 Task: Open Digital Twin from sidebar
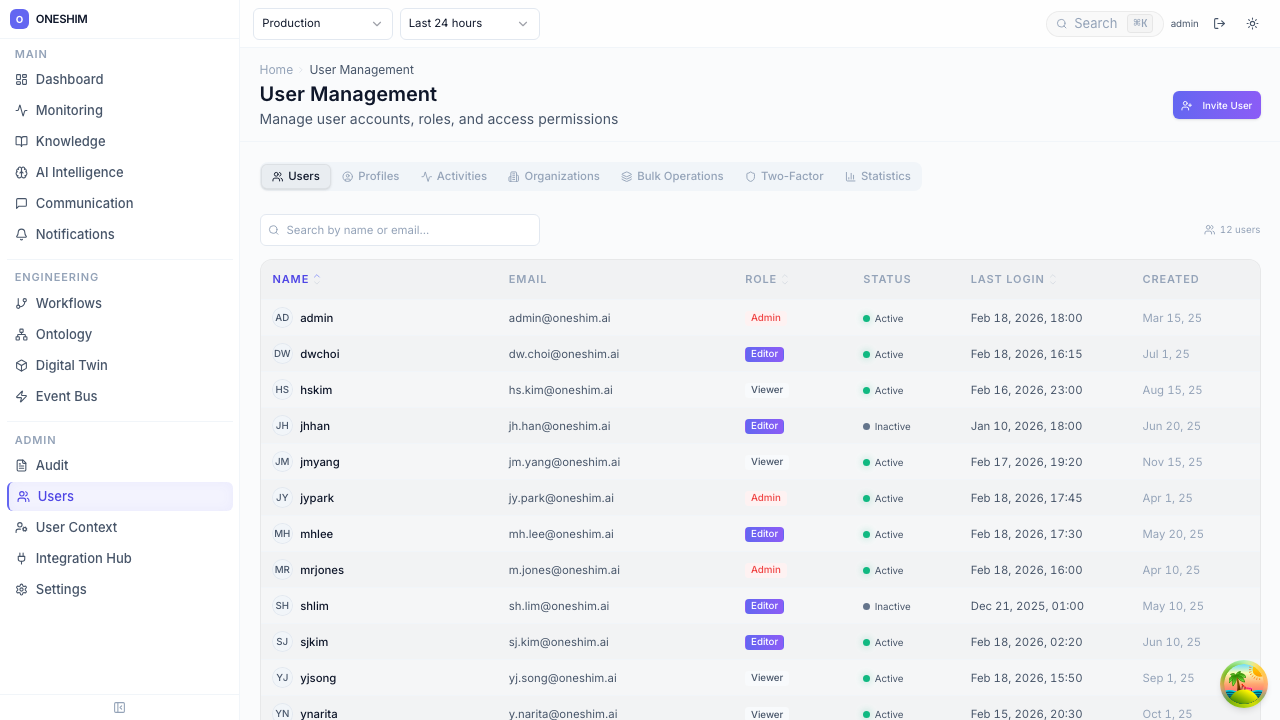tap(71, 365)
